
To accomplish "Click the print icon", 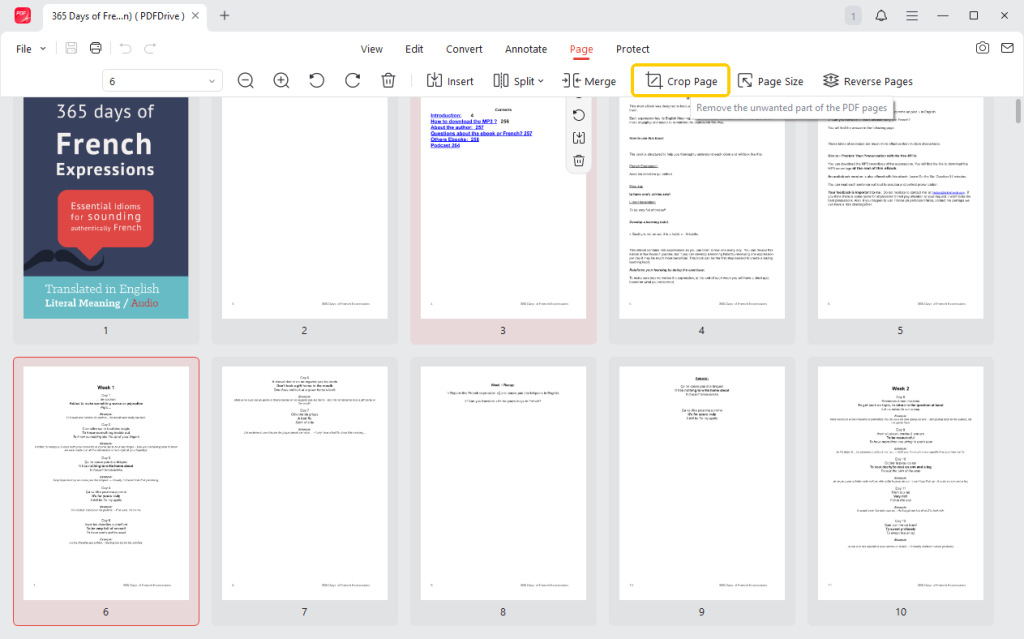I will click(x=96, y=49).
